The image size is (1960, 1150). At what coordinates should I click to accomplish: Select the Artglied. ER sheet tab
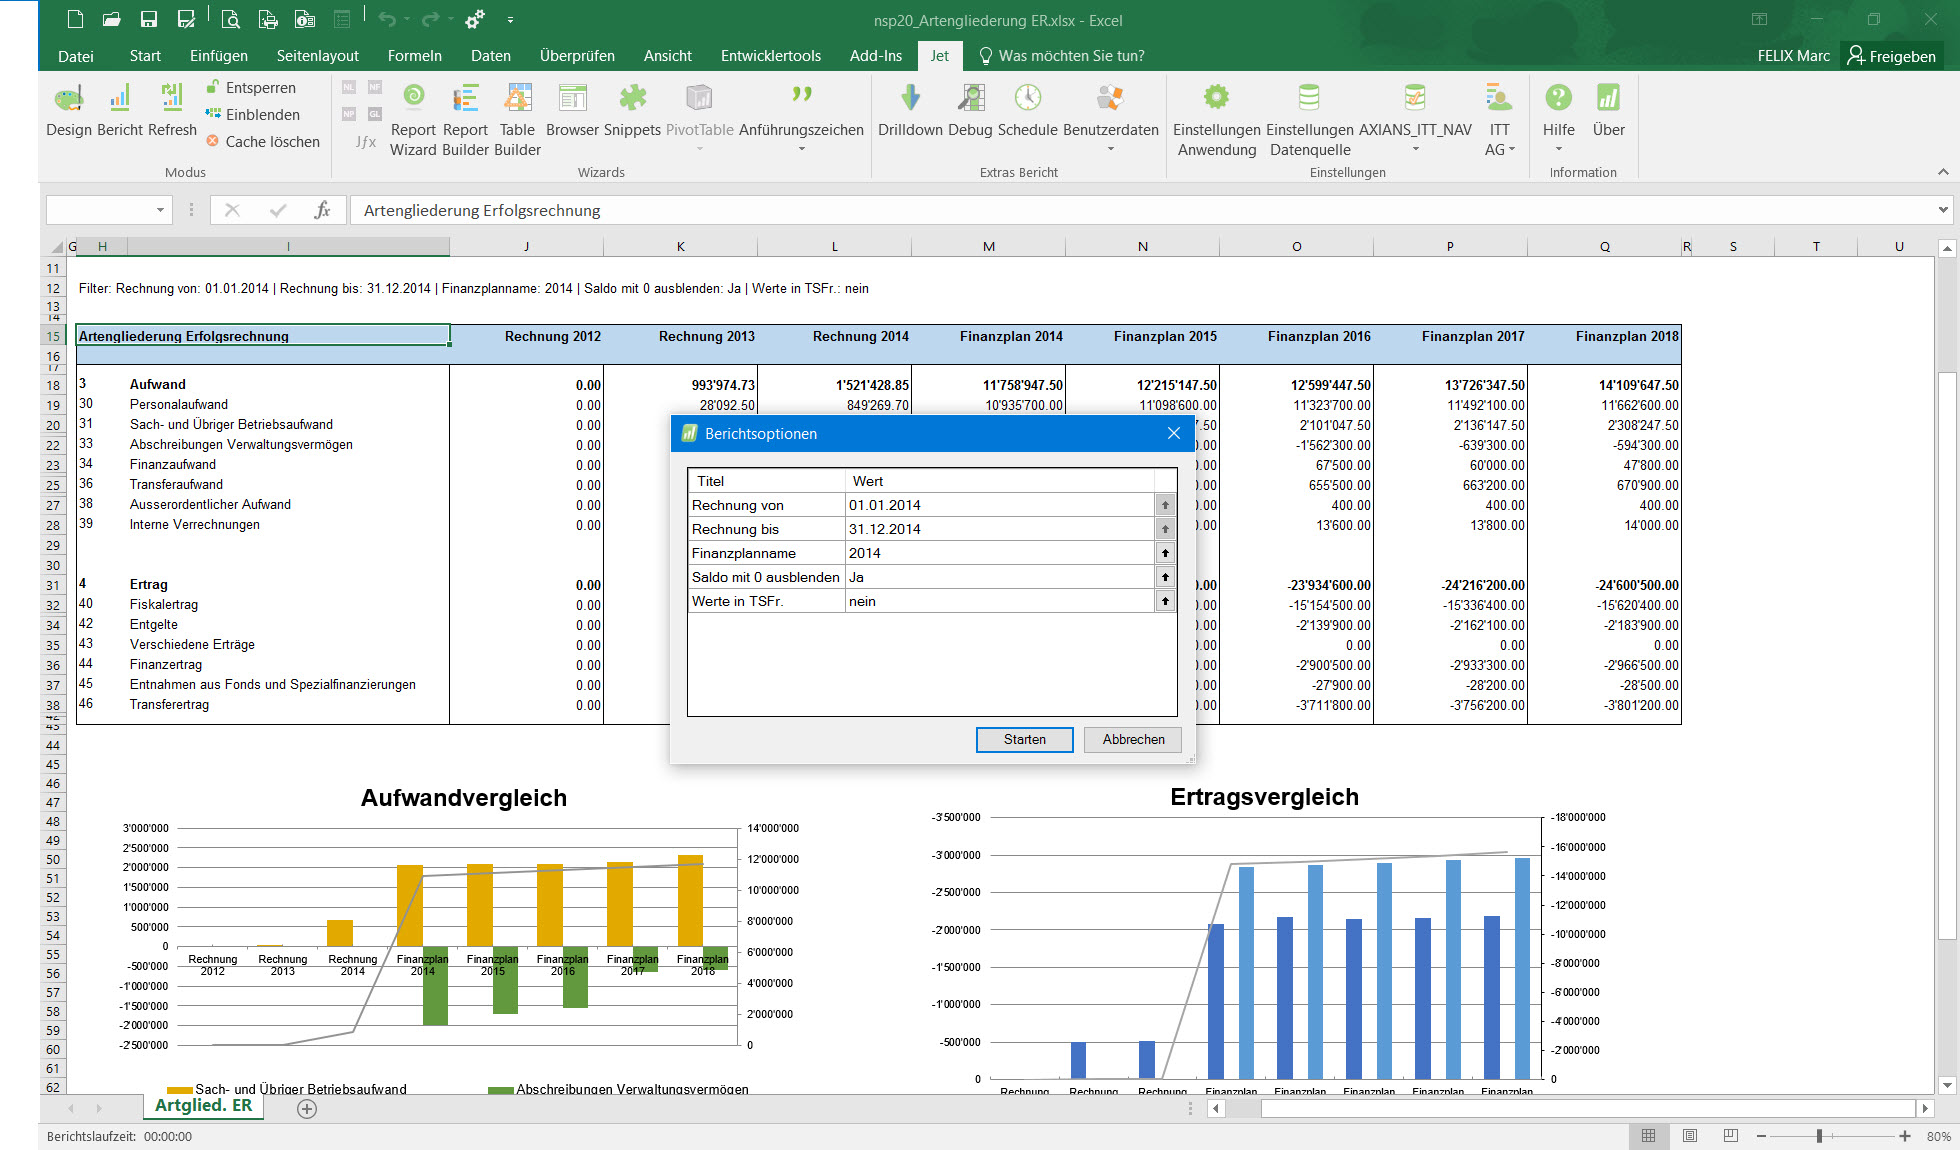coord(203,1106)
